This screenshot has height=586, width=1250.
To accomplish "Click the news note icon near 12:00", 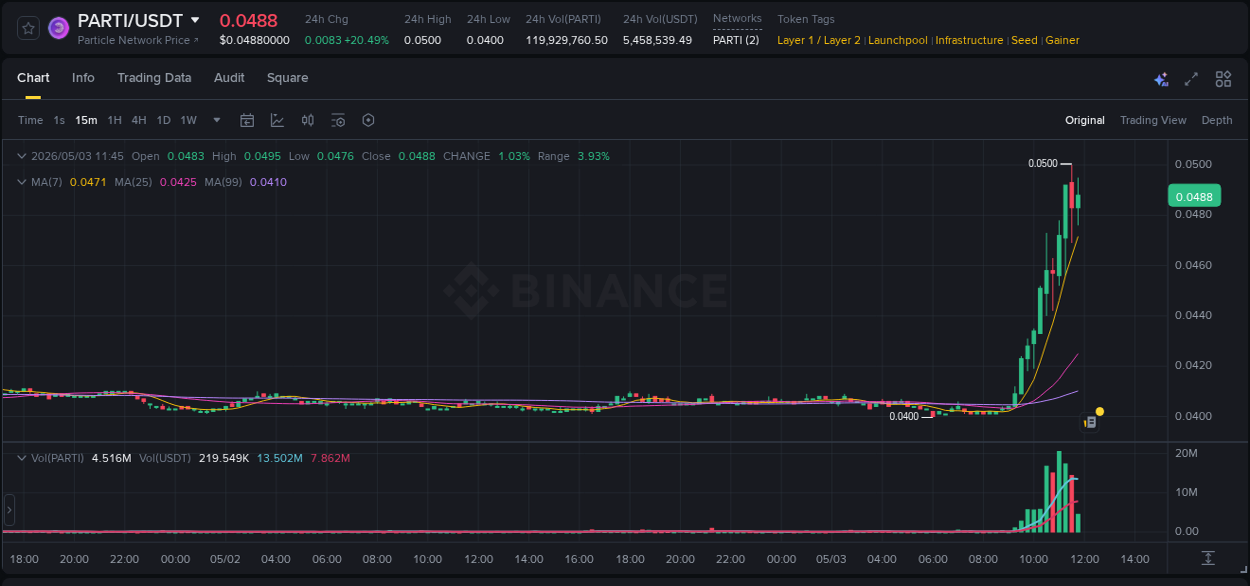I will point(1091,423).
